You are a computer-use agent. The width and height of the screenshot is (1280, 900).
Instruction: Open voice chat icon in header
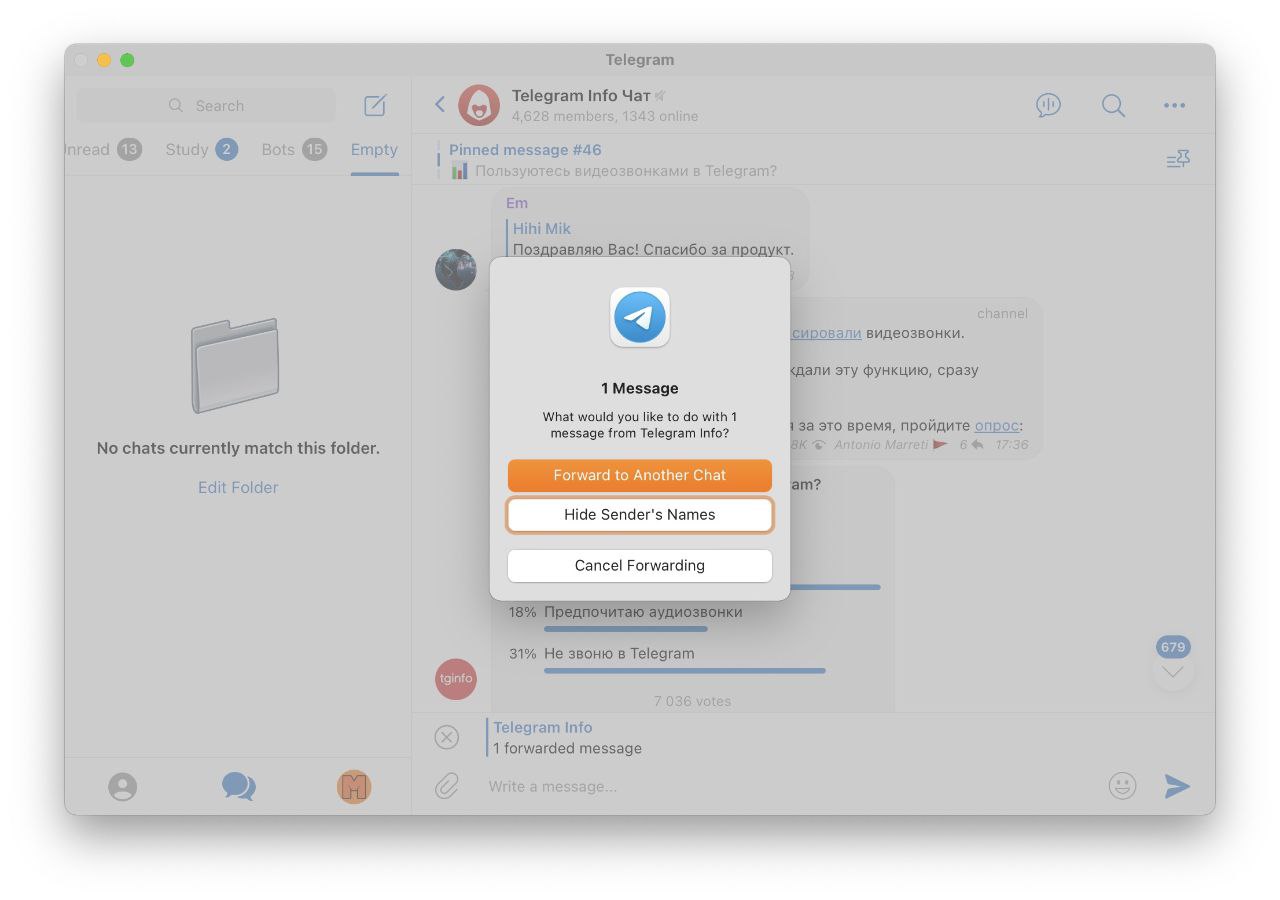pyautogui.click(x=1048, y=105)
